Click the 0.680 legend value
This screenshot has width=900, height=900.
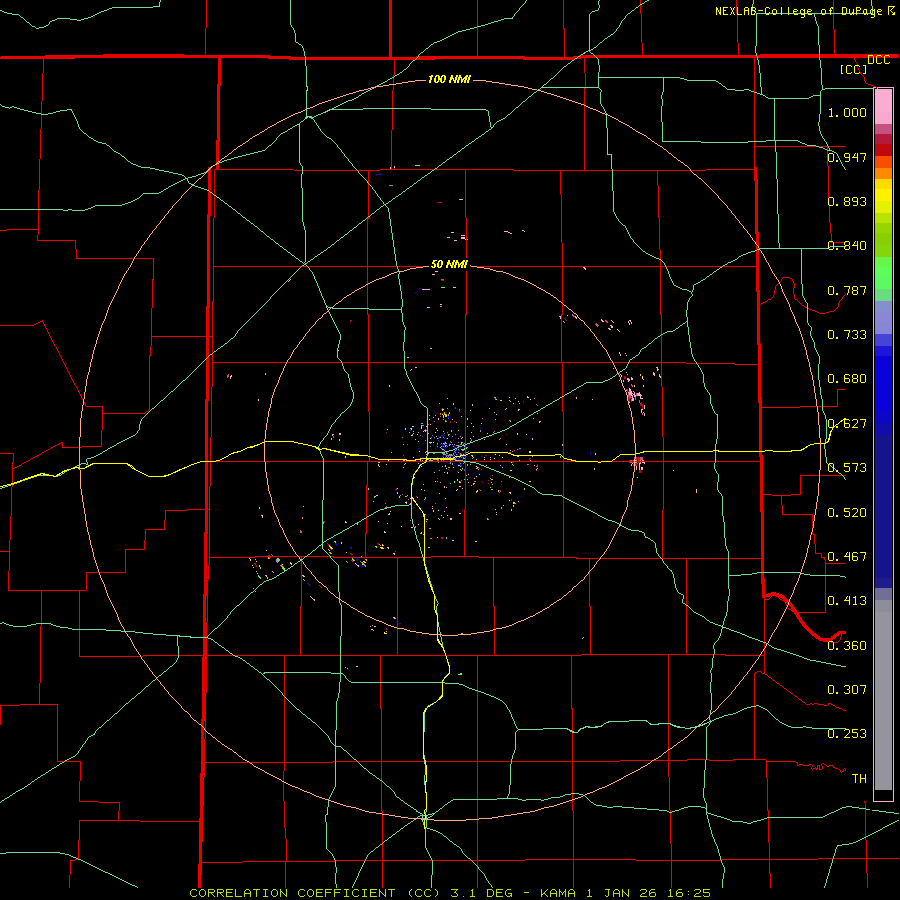point(847,379)
